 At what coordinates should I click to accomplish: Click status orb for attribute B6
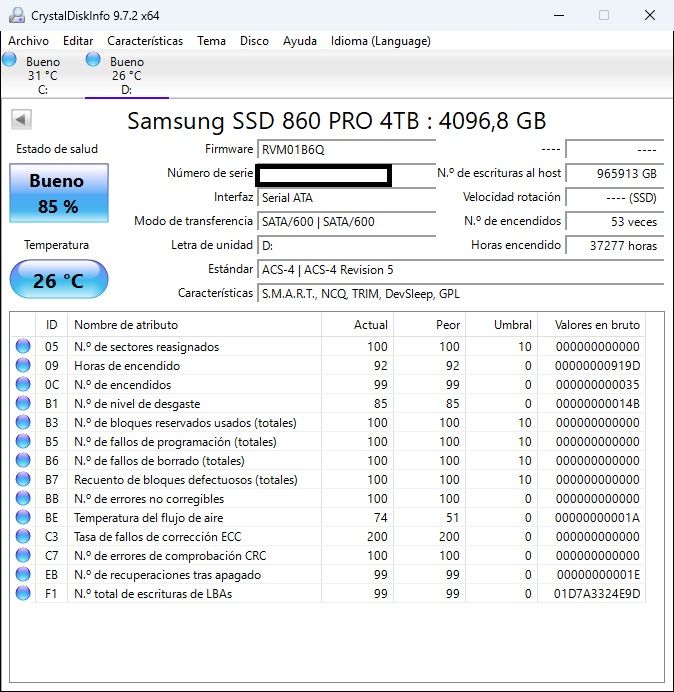pyautogui.click(x=23, y=460)
